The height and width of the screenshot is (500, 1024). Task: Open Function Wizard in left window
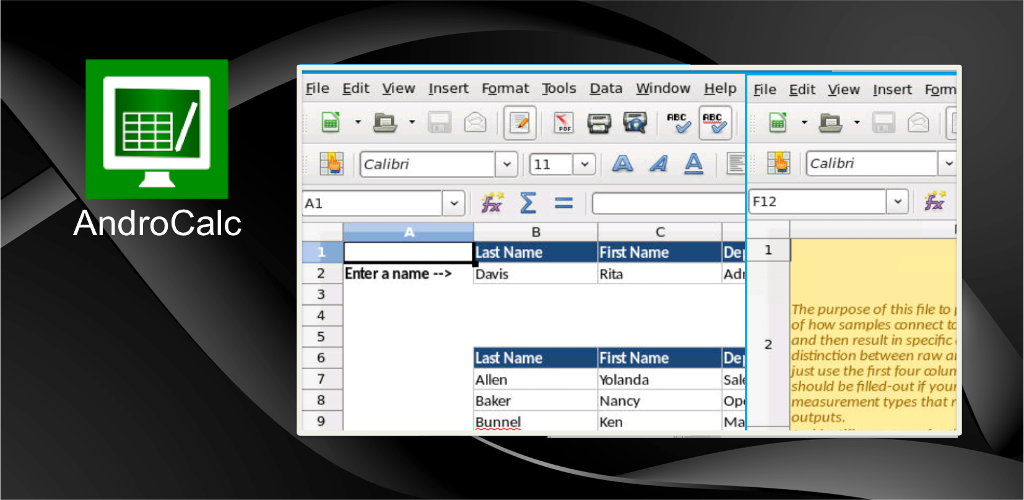click(492, 203)
